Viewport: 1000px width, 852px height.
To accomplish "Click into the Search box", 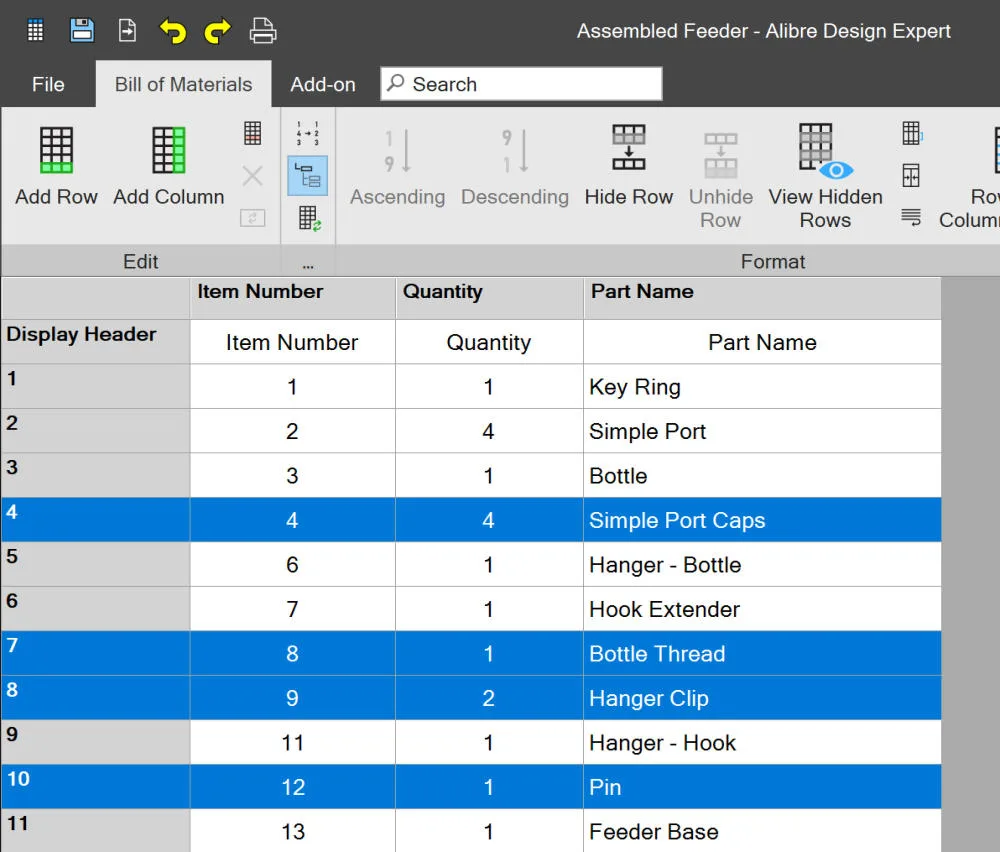I will click(x=522, y=84).
